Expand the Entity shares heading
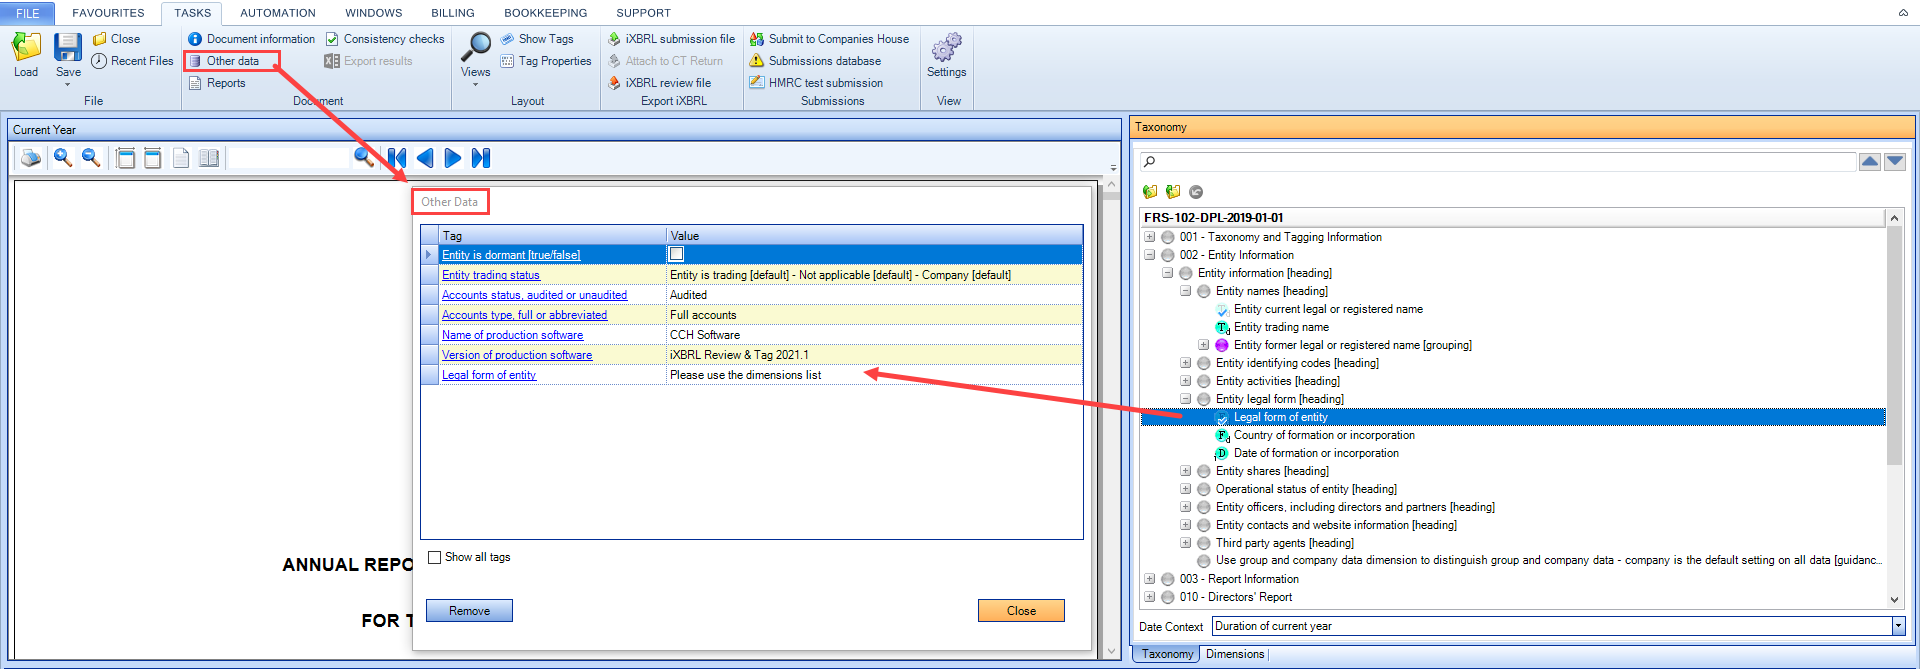Viewport: 1920px width, 669px height. [x=1186, y=471]
